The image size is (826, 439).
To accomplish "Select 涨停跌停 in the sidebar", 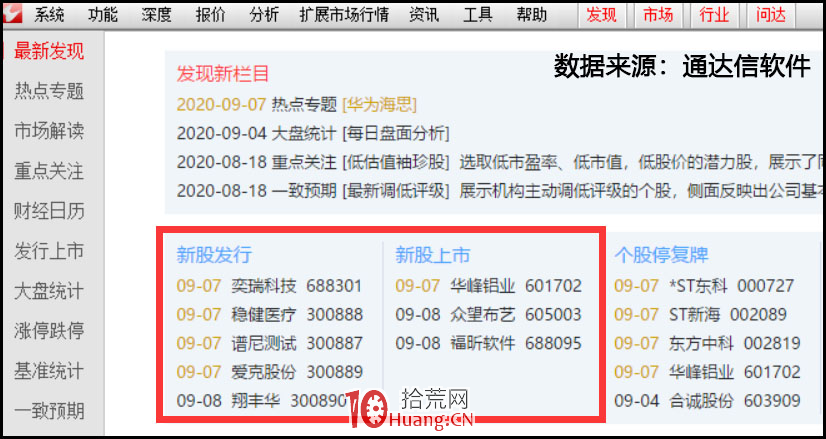I will [49, 331].
